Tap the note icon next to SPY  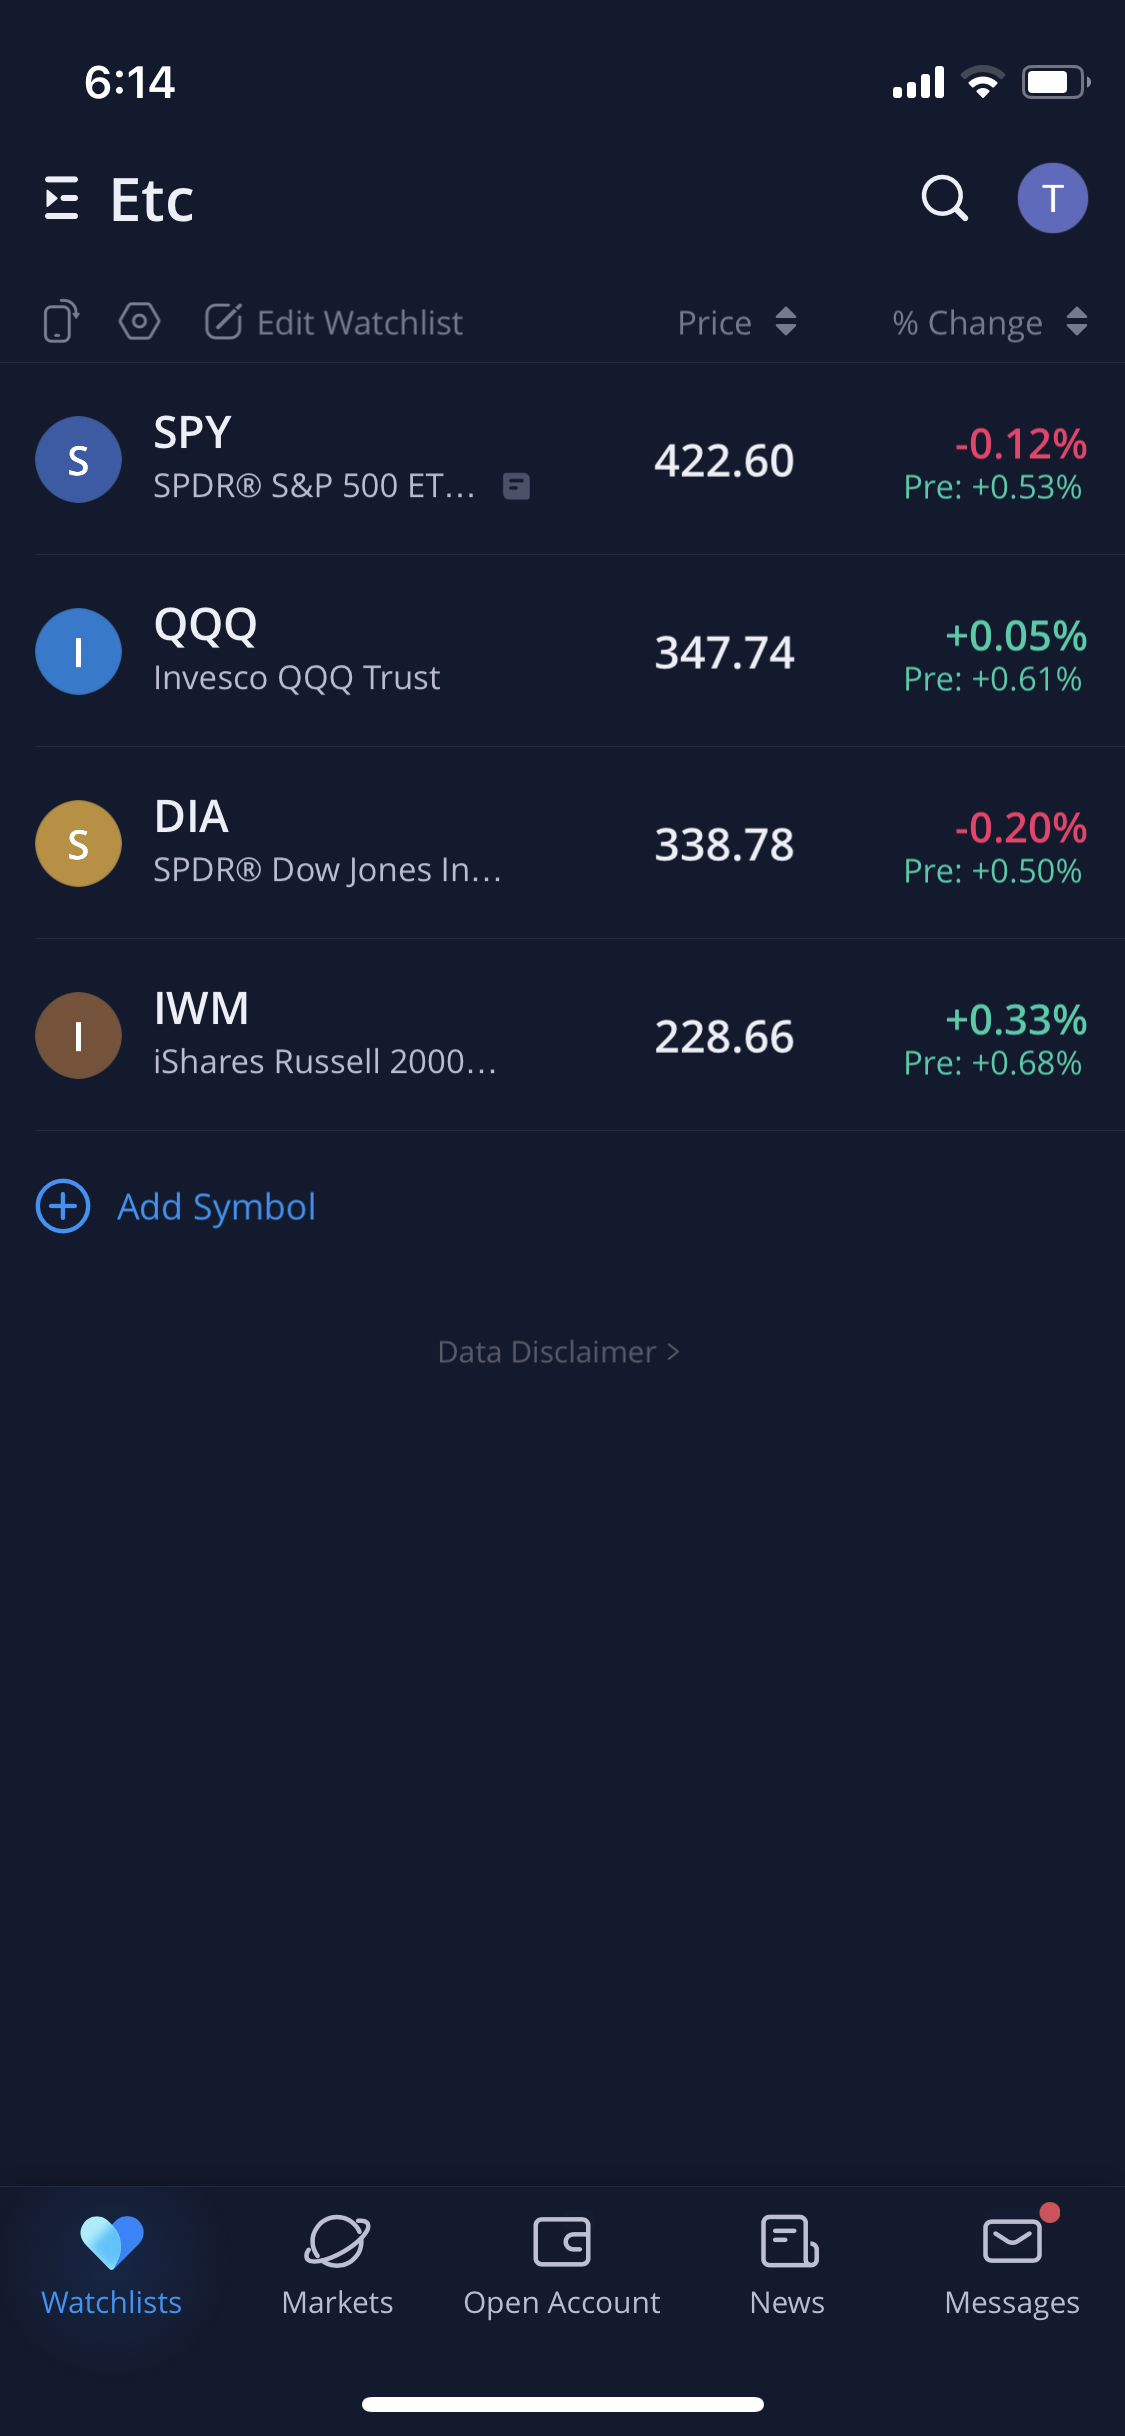pyautogui.click(x=516, y=486)
